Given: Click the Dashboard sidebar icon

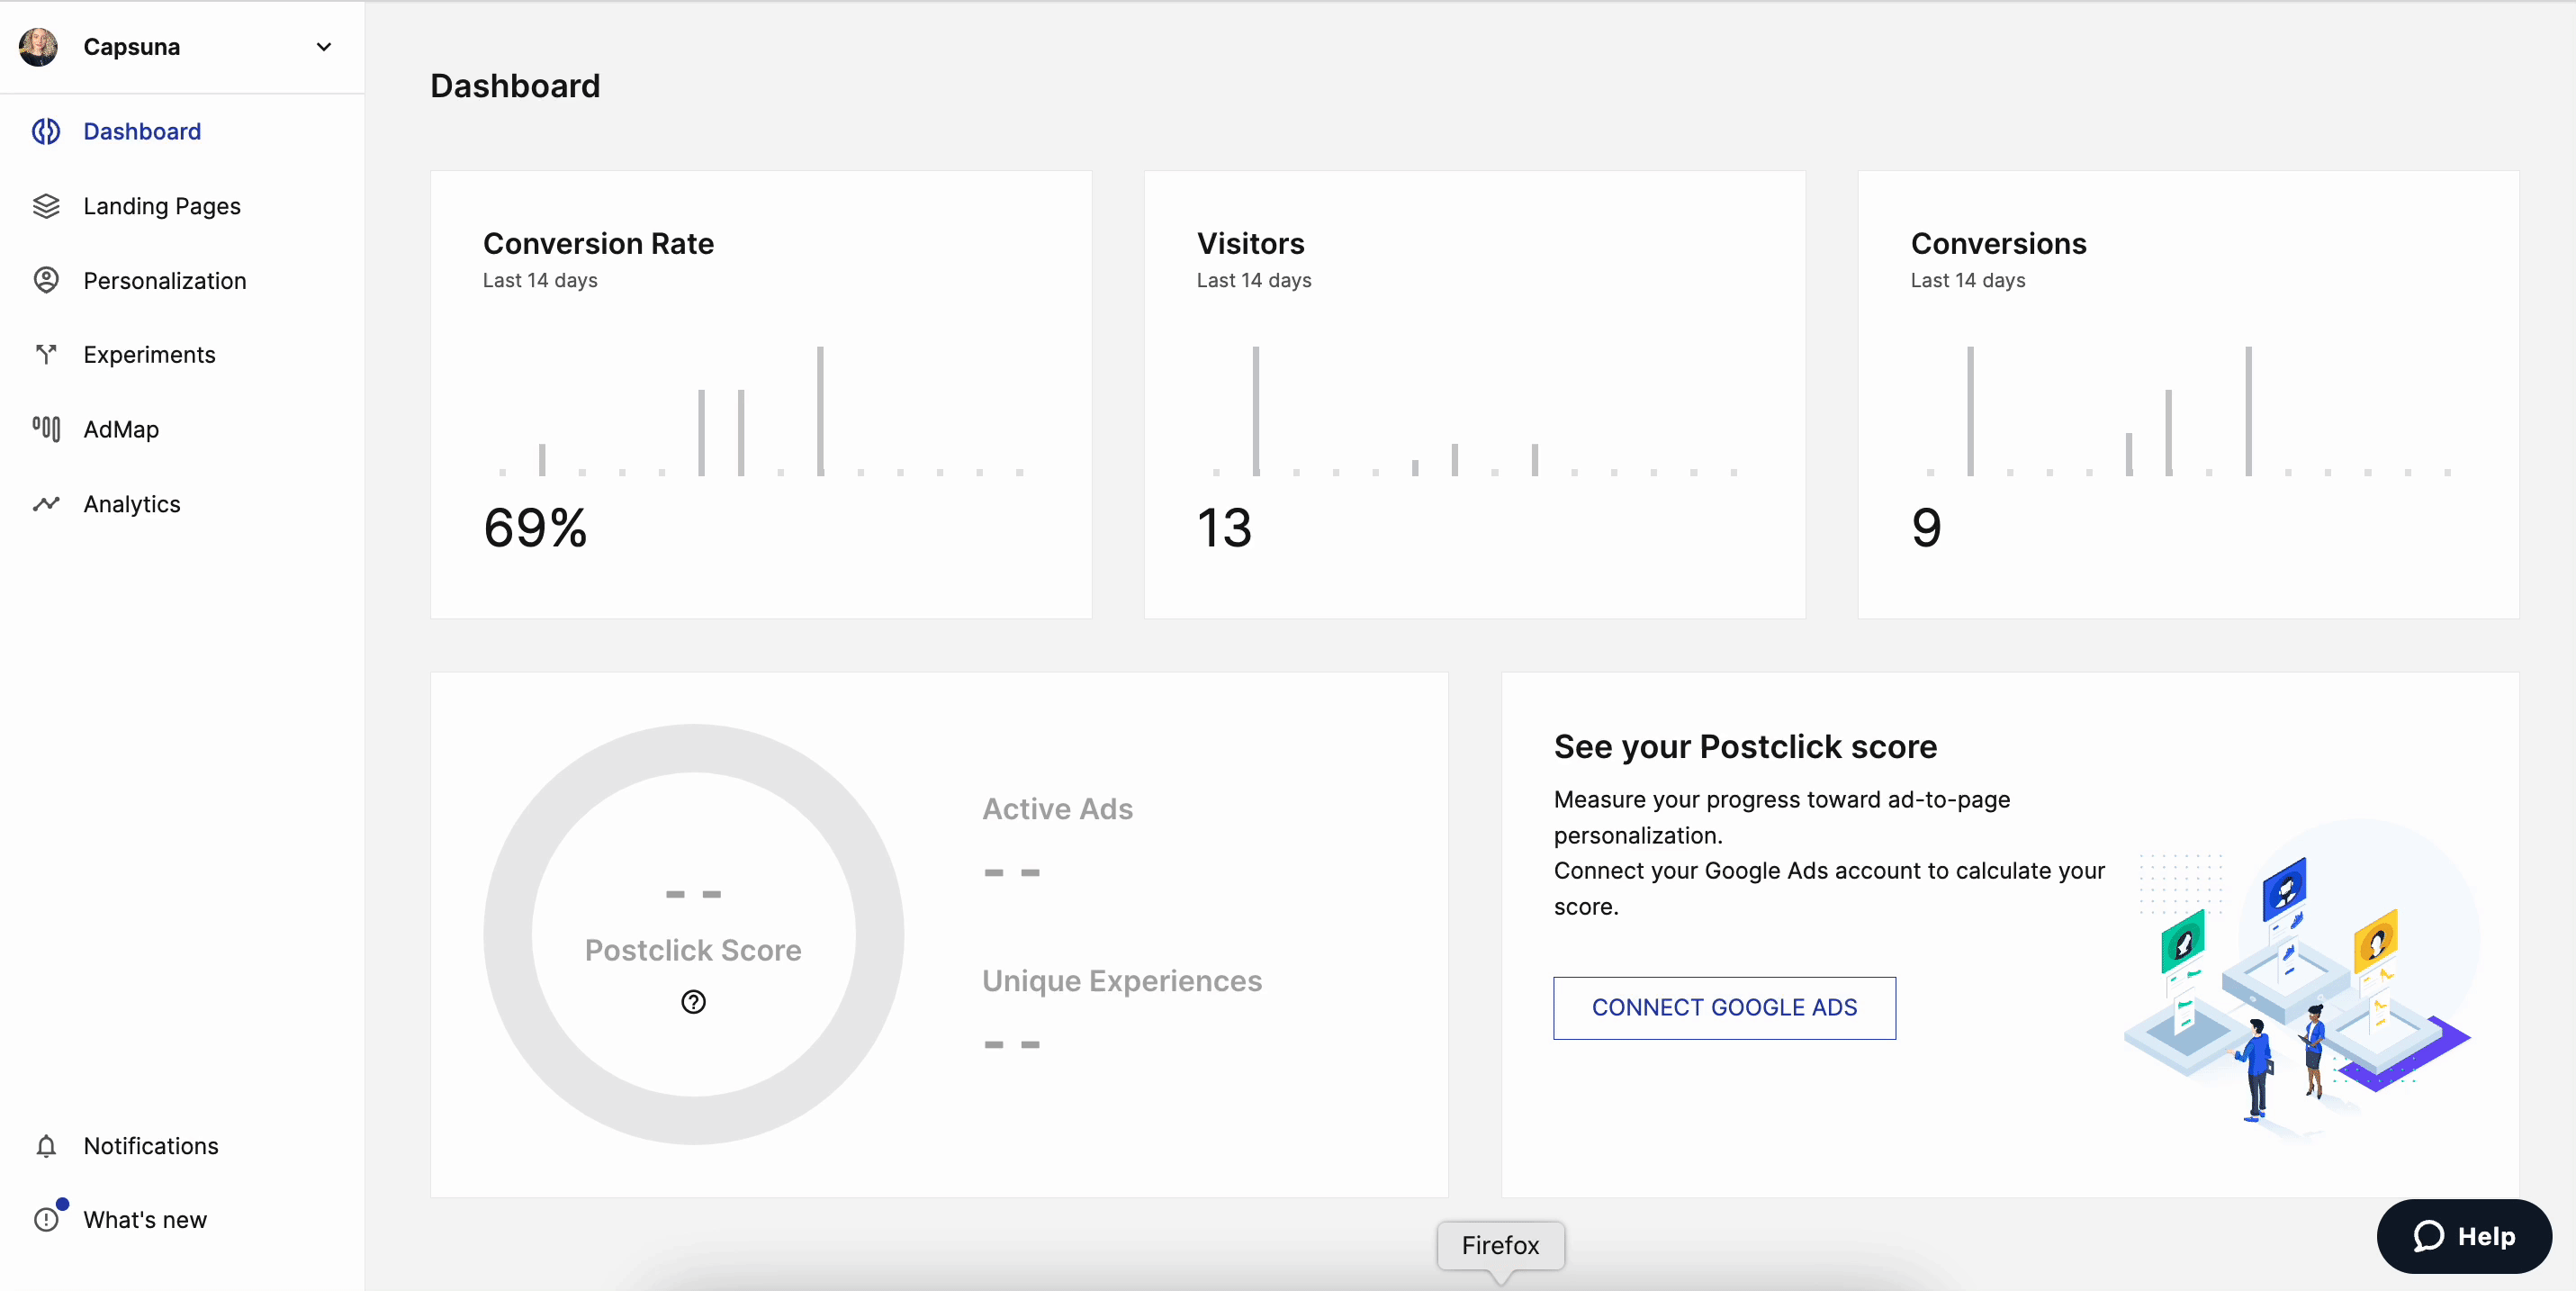Looking at the screenshot, I should [x=46, y=131].
